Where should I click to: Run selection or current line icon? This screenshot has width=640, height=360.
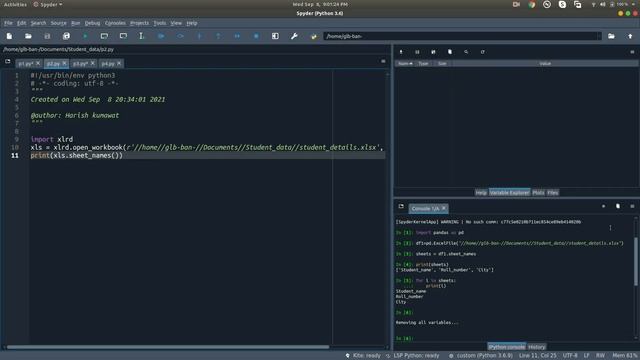141,36
